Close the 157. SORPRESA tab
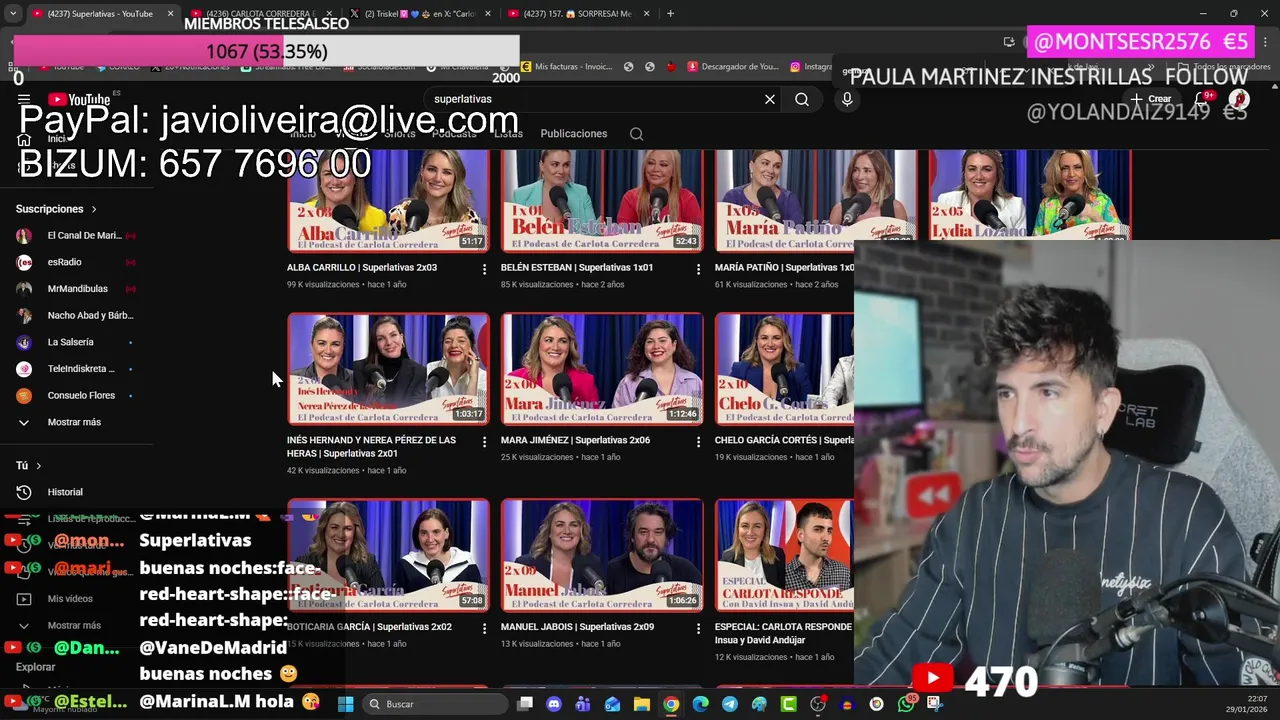 (x=646, y=14)
